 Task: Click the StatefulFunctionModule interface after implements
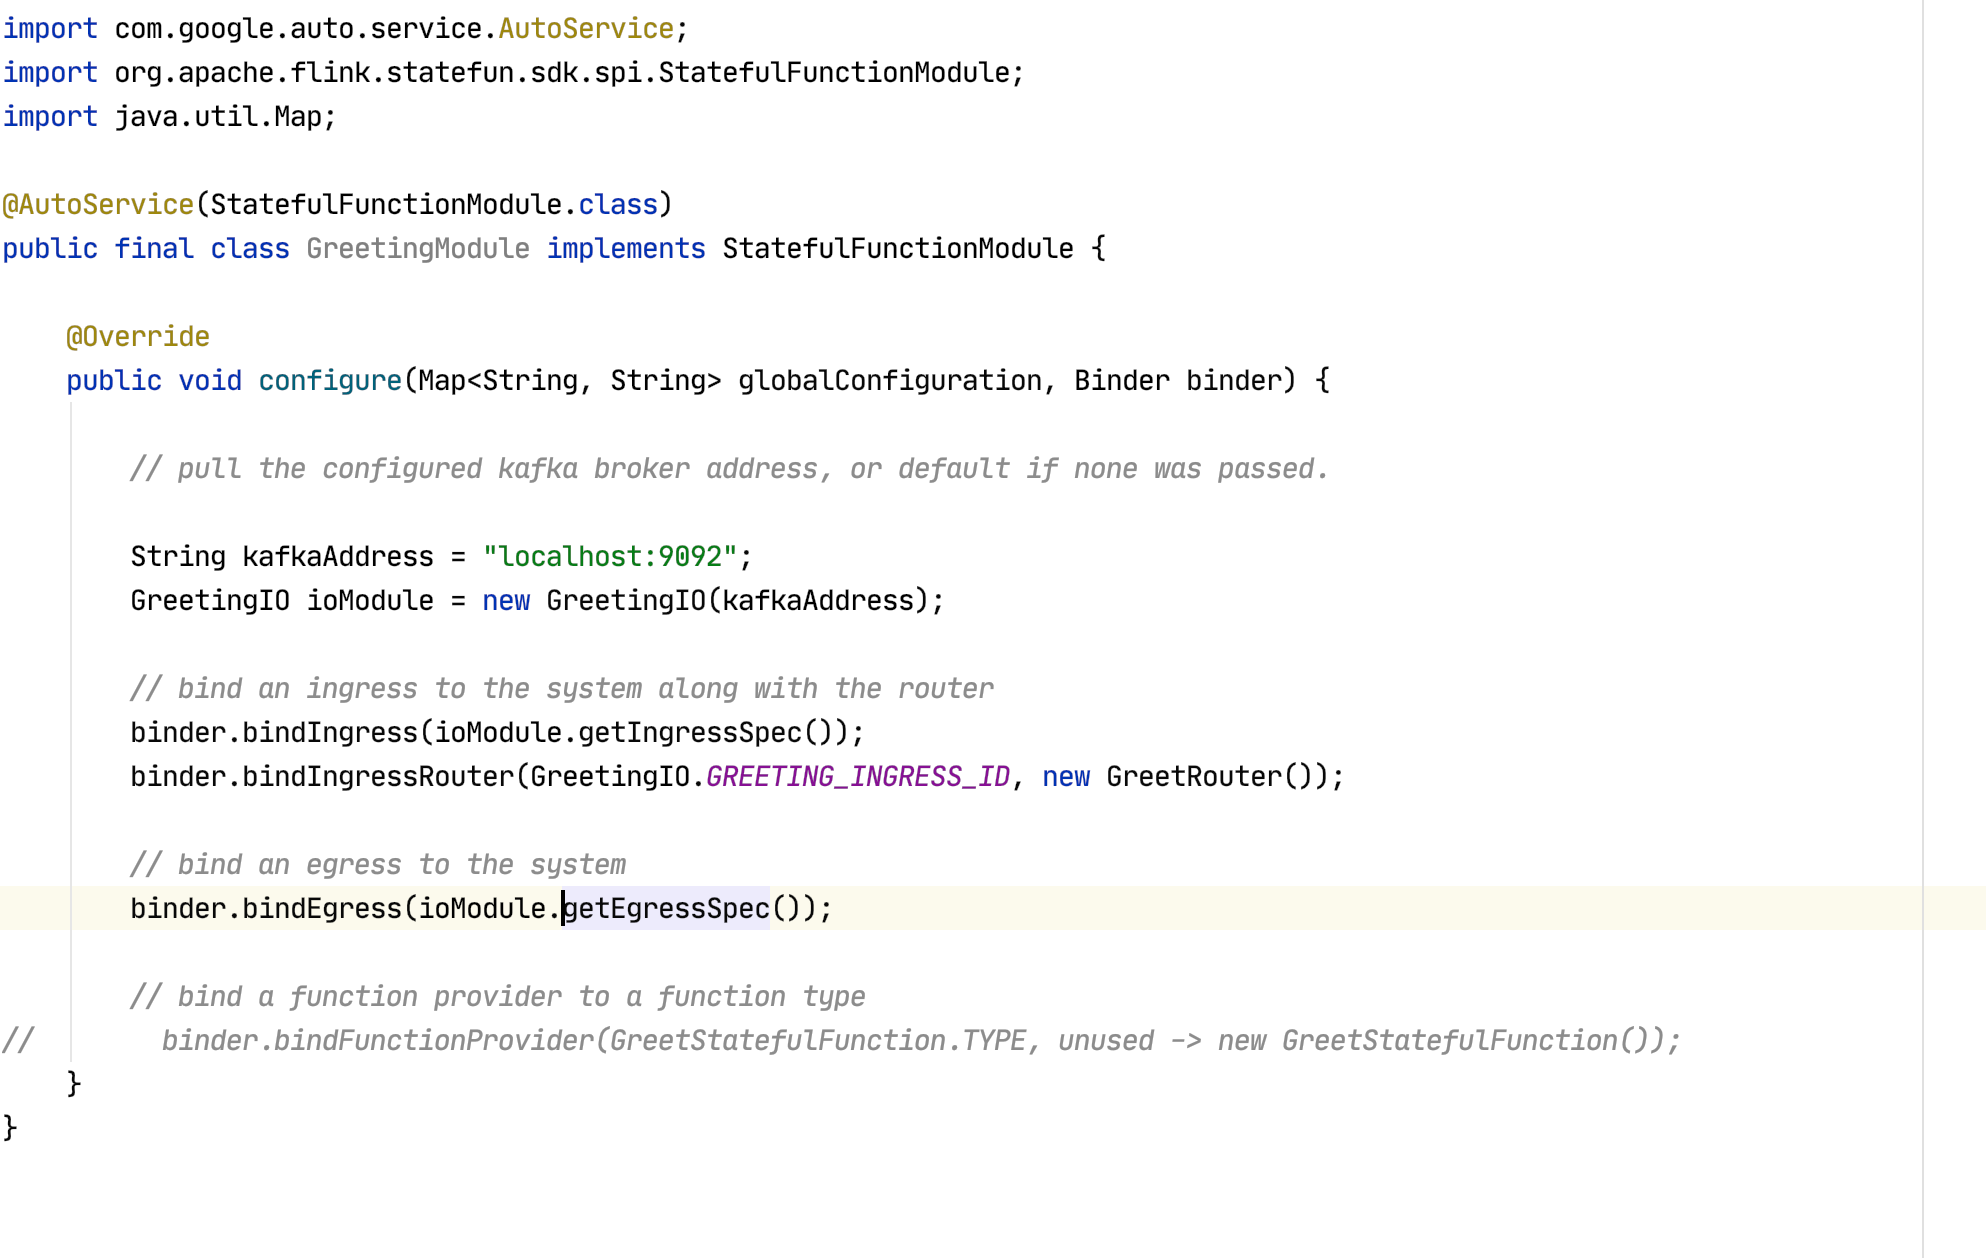(897, 249)
